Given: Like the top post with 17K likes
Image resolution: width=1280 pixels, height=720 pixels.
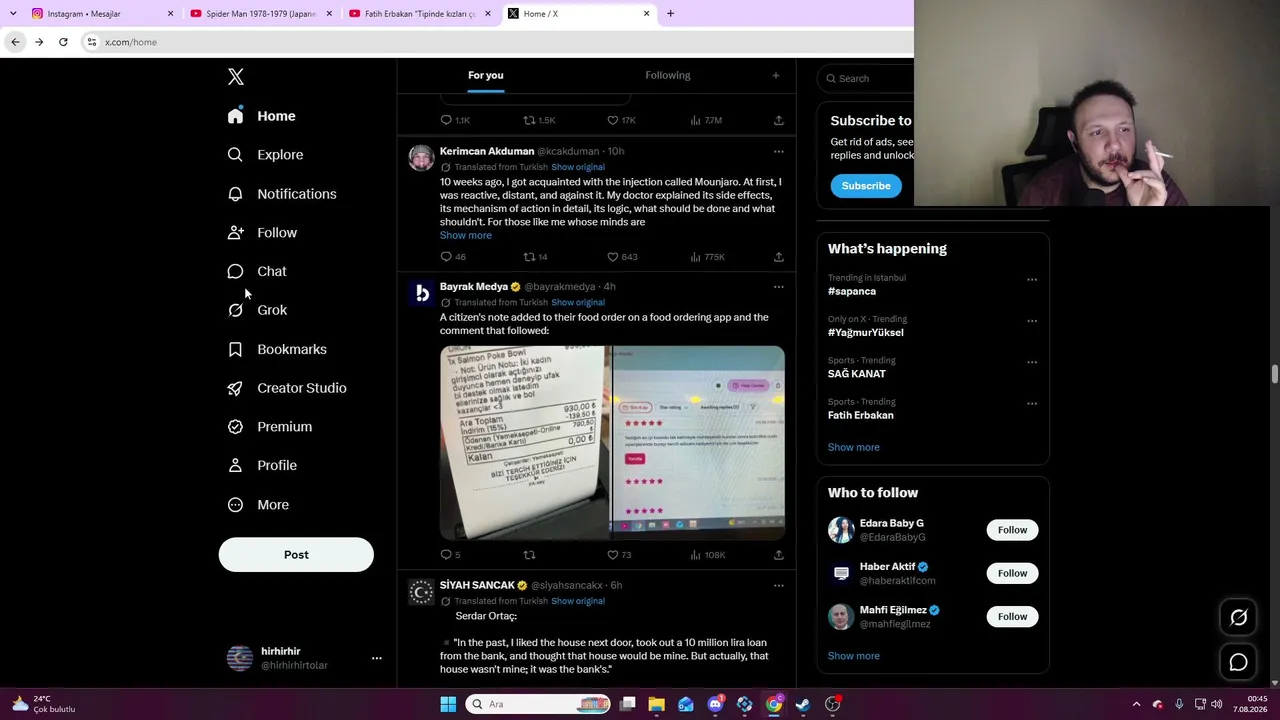Looking at the screenshot, I should pos(621,120).
